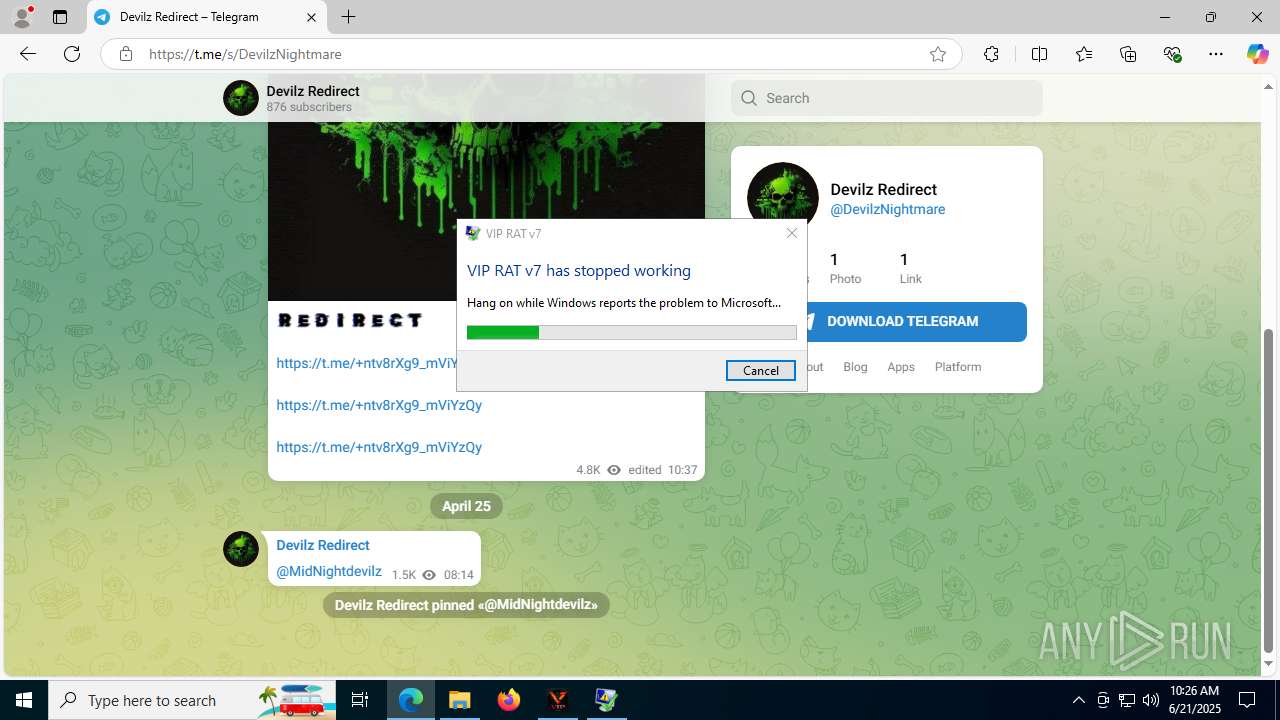This screenshot has width=1280, height=720.
Task: Select the Devilz Redirect – Telegram tab
Action: [207, 17]
